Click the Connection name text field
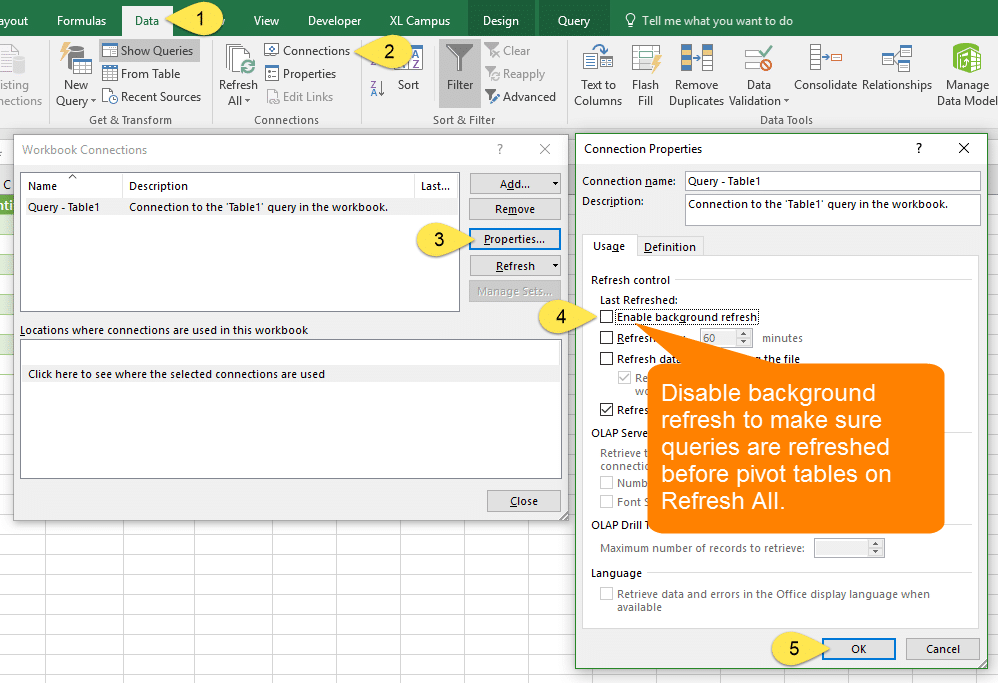Viewport: 998px width, 683px height. pyautogui.click(x=832, y=181)
